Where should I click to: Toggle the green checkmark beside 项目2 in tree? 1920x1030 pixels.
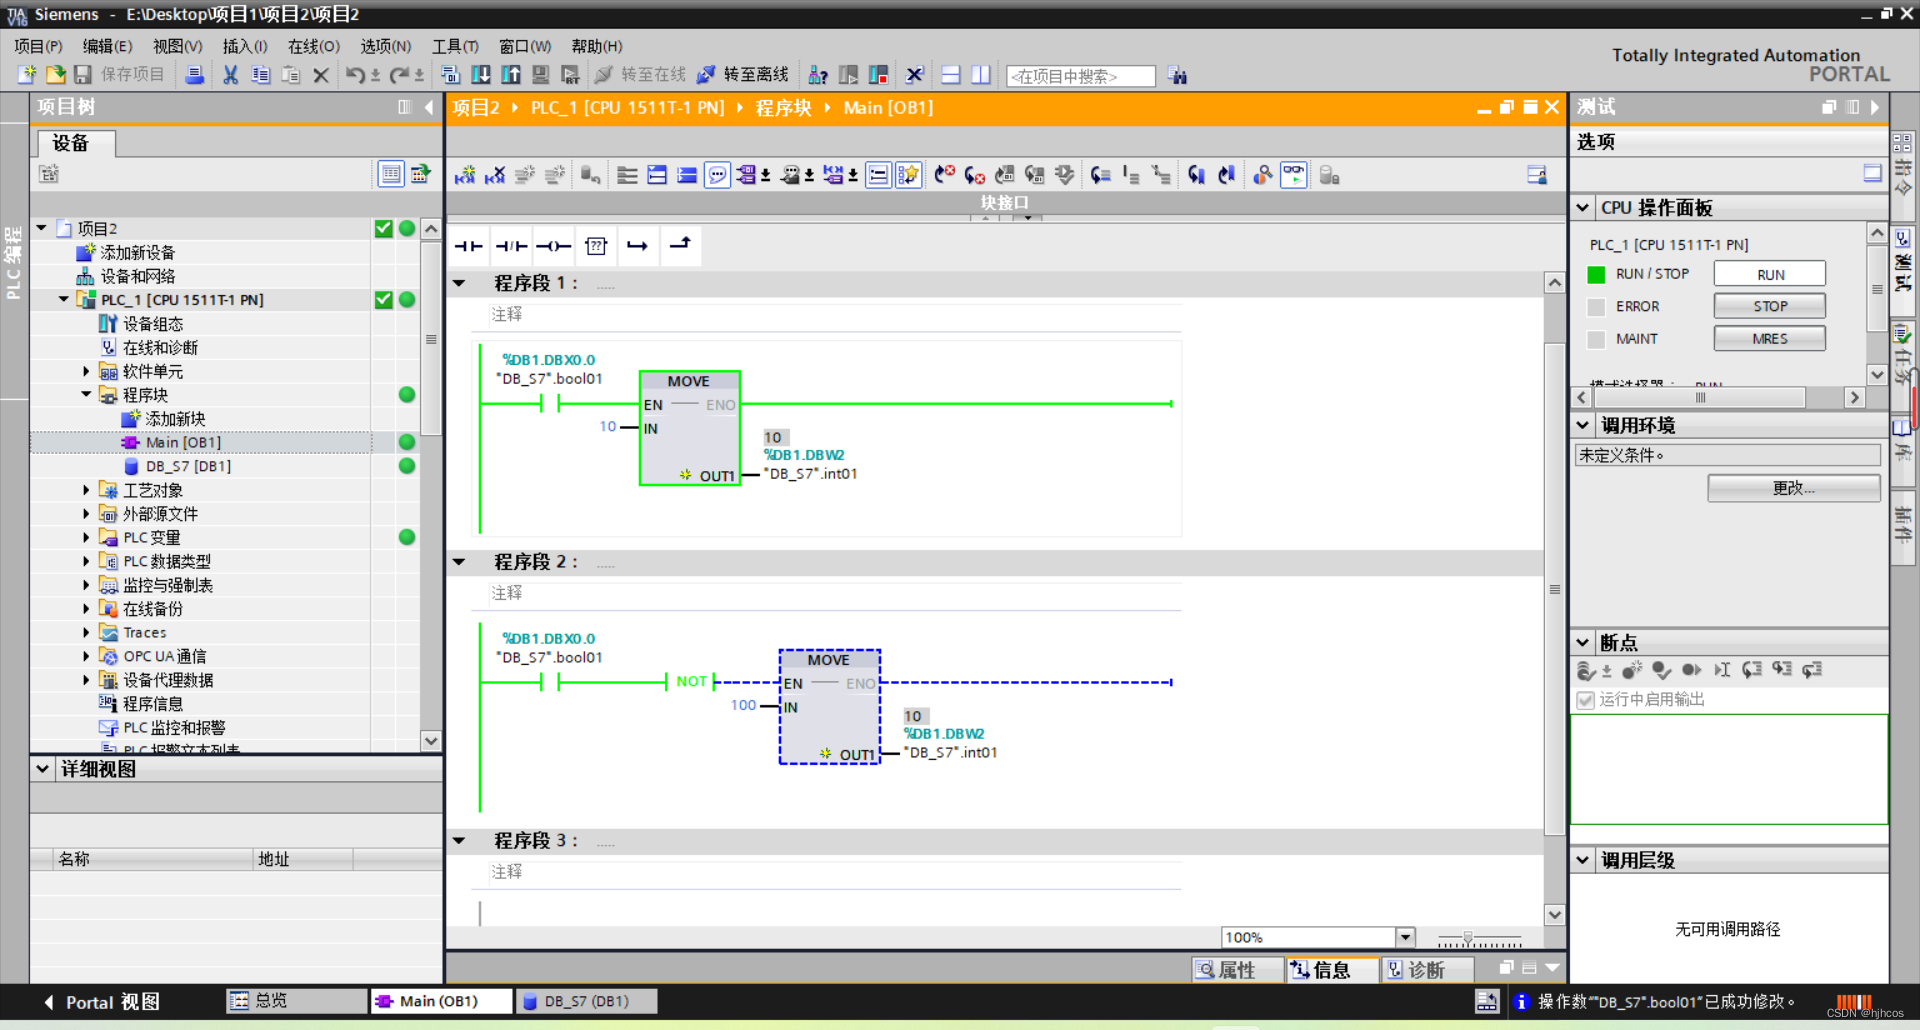[383, 228]
